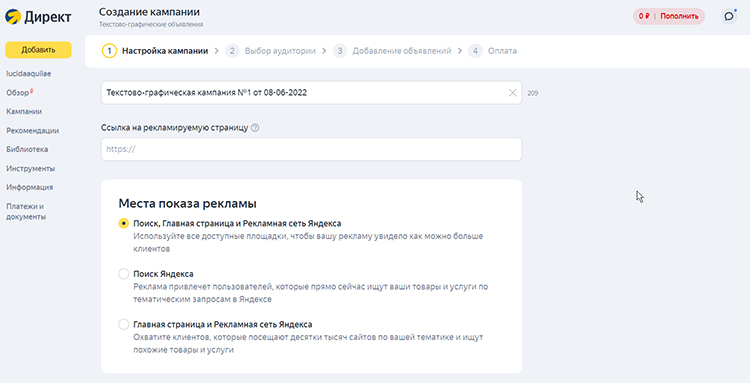The height and width of the screenshot is (383, 750).
Task: Go to Выбор аудитории step
Action: (x=280, y=51)
